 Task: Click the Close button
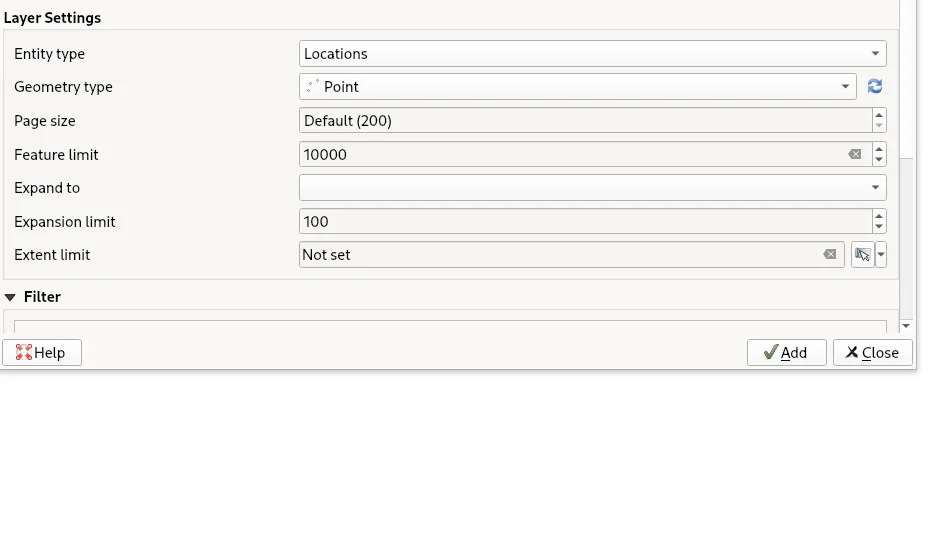click(x=872, y=352)
